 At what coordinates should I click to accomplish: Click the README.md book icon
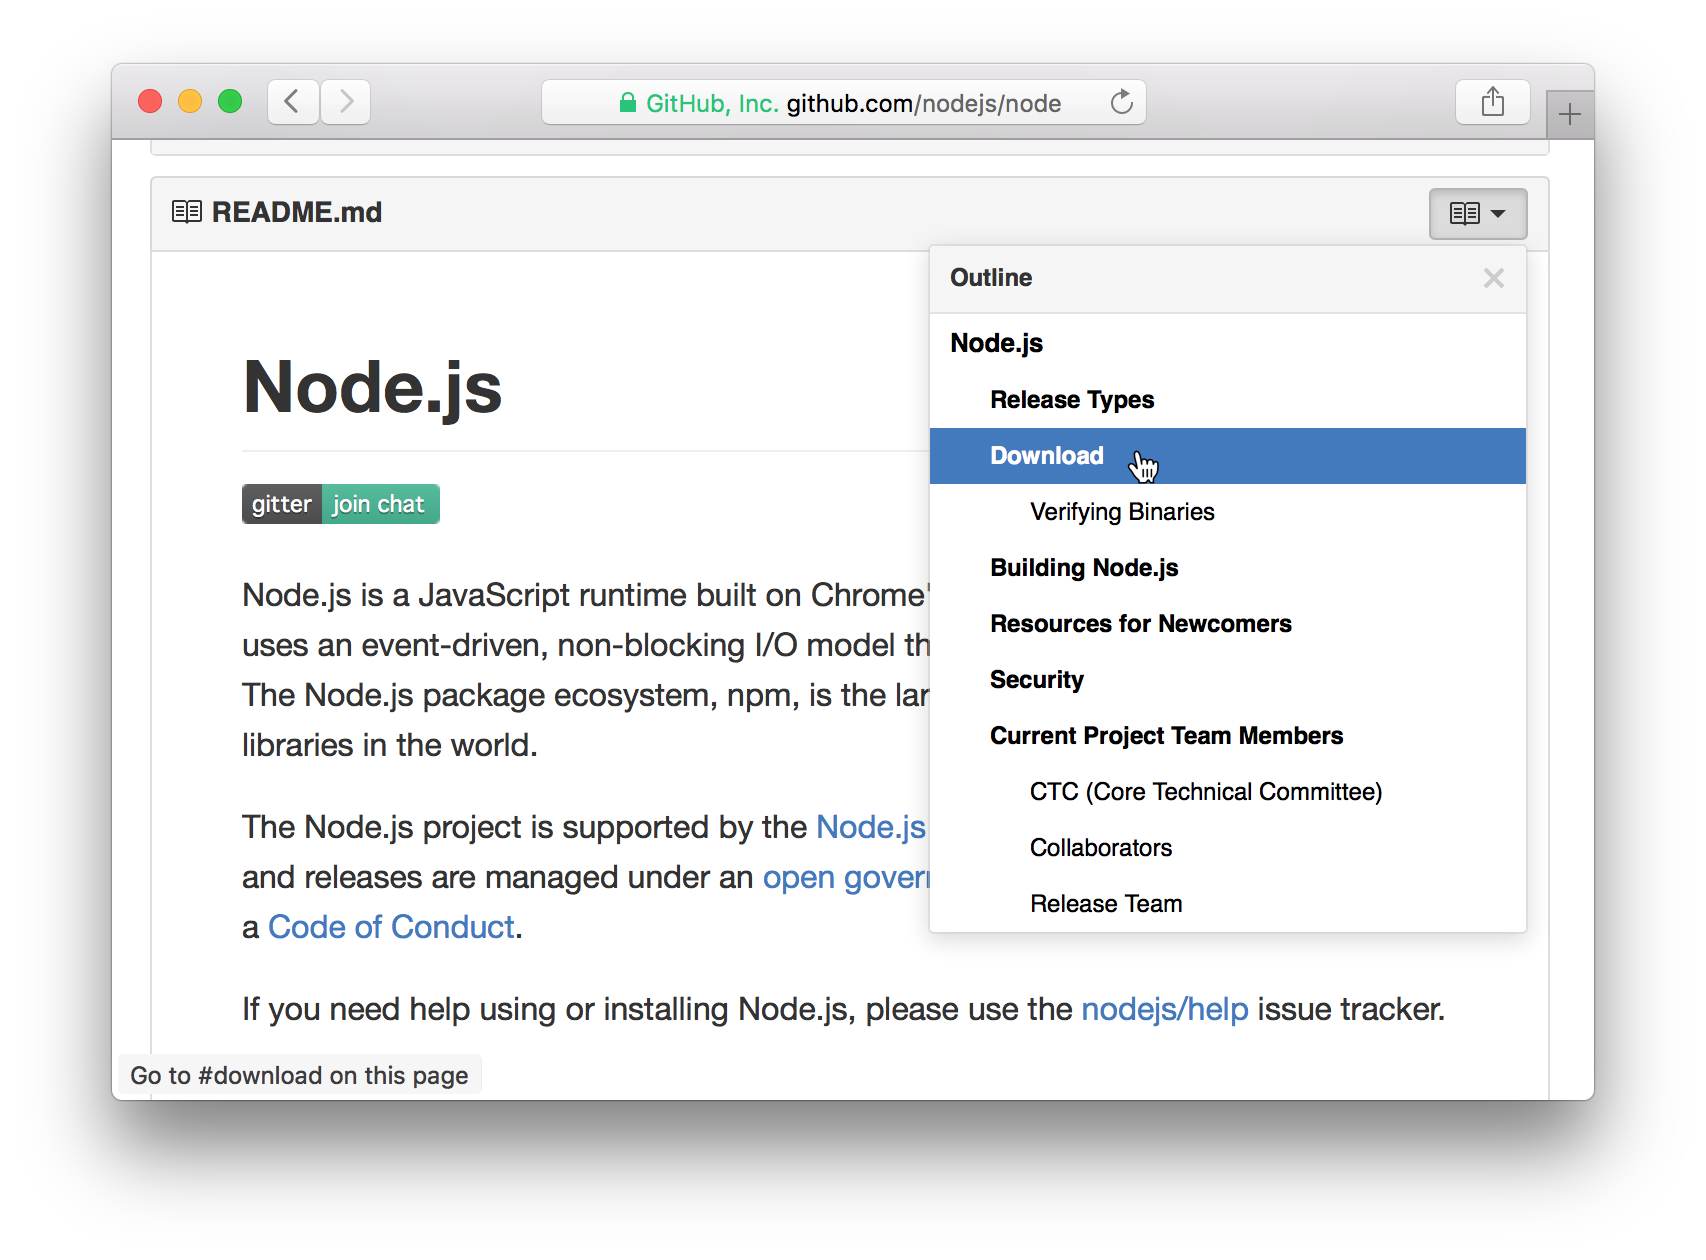click(187, 212)
